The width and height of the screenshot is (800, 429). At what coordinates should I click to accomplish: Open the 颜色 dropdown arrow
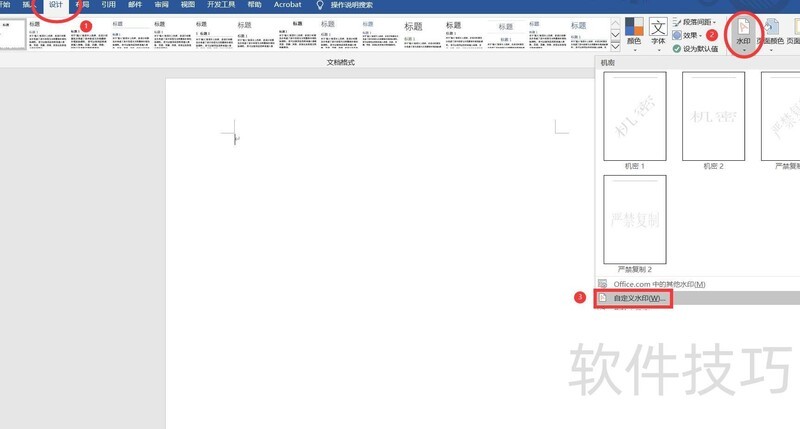(634, 50)
